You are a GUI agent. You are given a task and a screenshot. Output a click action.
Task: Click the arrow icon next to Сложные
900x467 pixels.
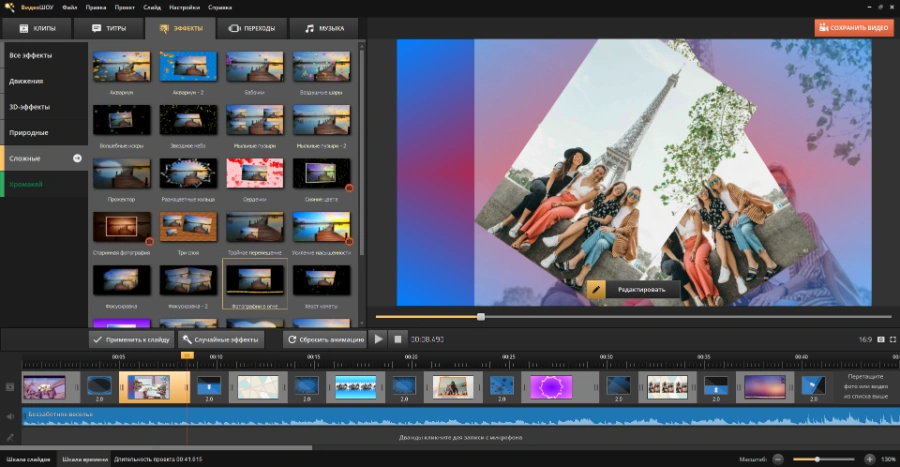[77, 158]
